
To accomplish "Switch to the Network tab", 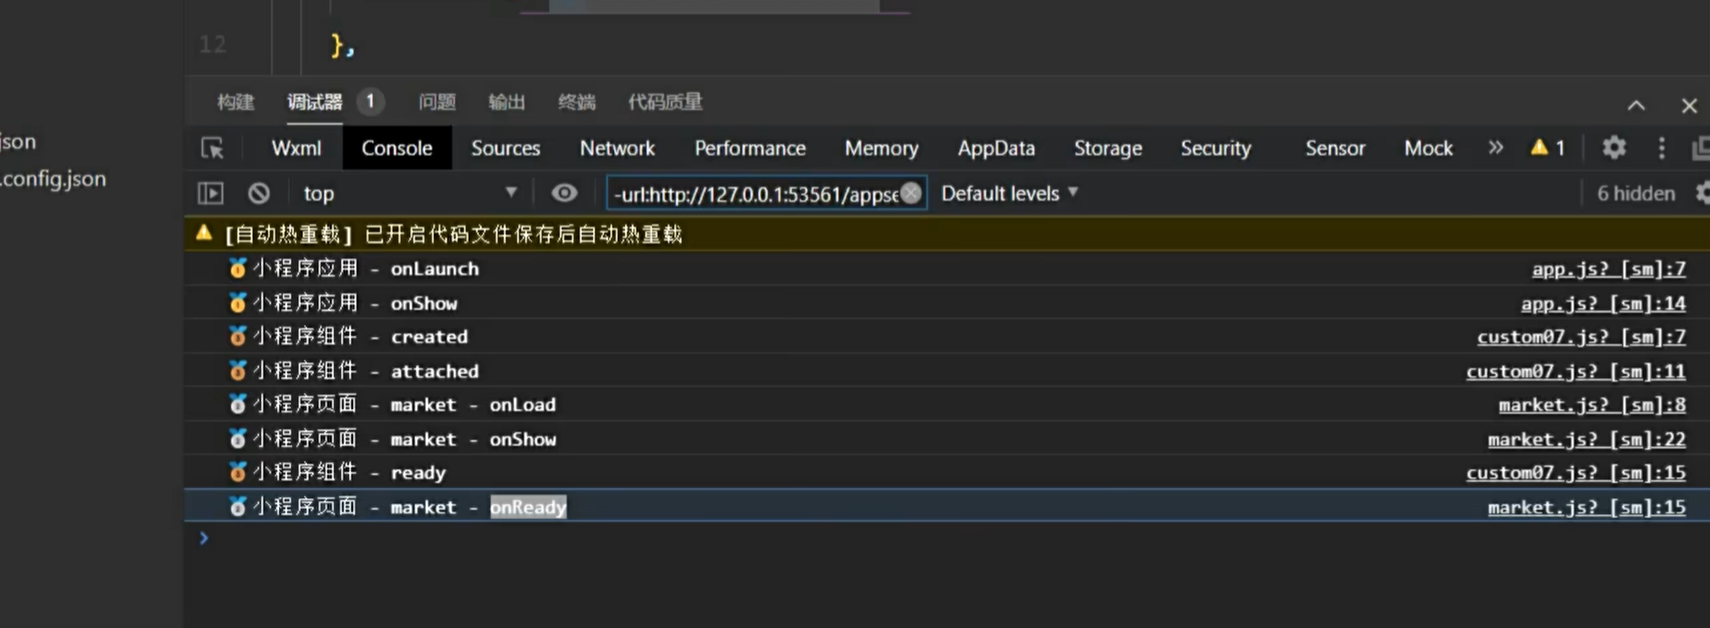I will click(617, 148).
